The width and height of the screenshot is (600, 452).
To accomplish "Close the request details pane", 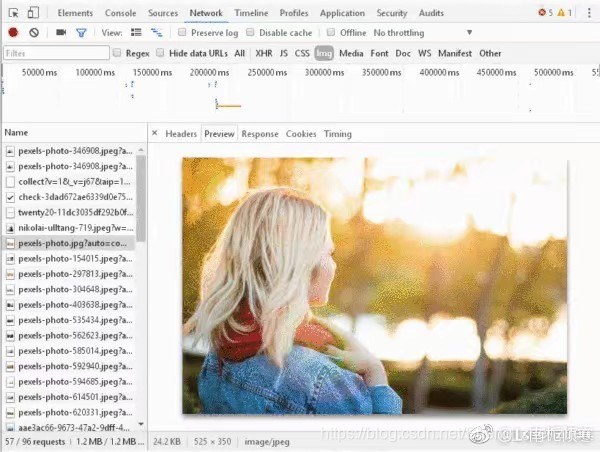I will [x=155, y=133].
